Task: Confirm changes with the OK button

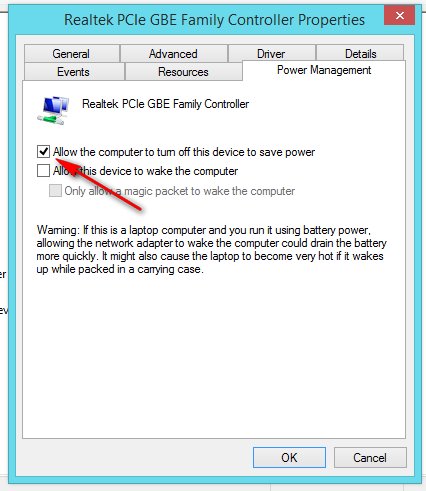Action: 289,457
